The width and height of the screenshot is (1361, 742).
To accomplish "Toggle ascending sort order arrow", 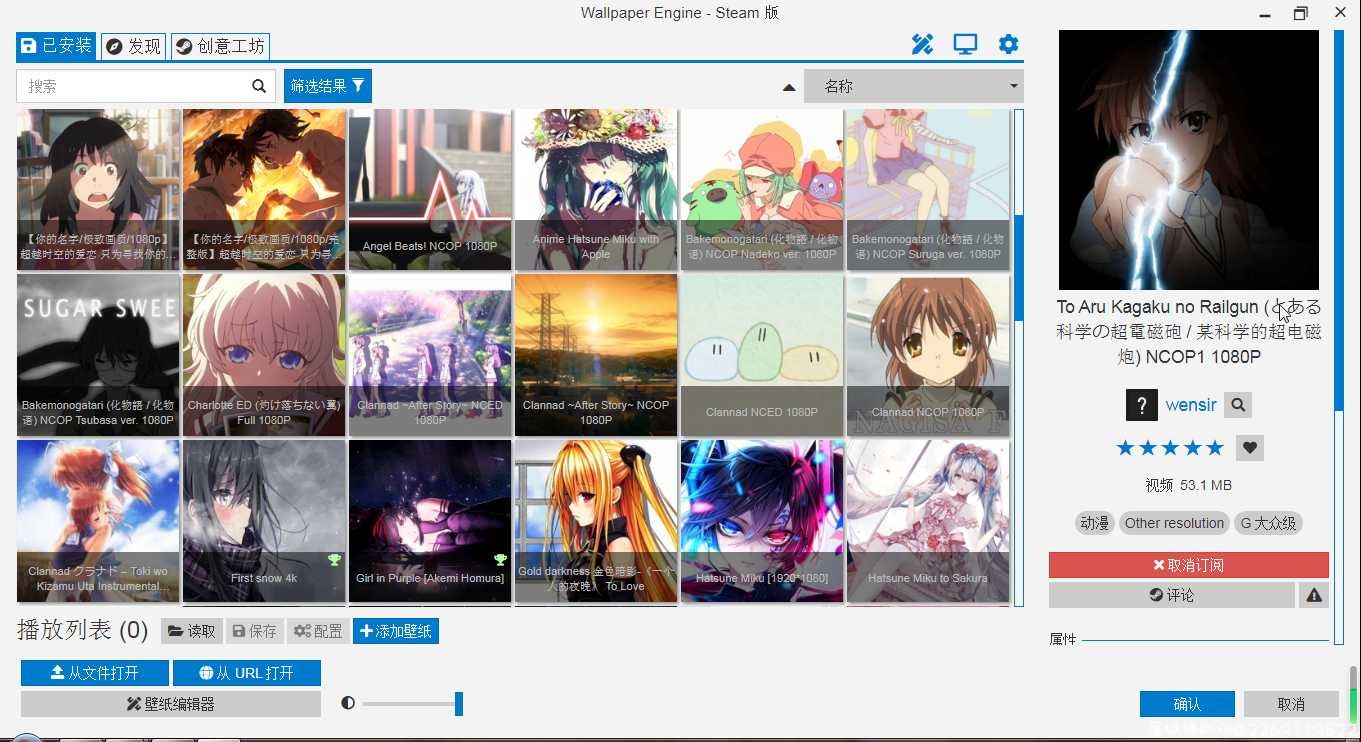I will tap(789, 88).
